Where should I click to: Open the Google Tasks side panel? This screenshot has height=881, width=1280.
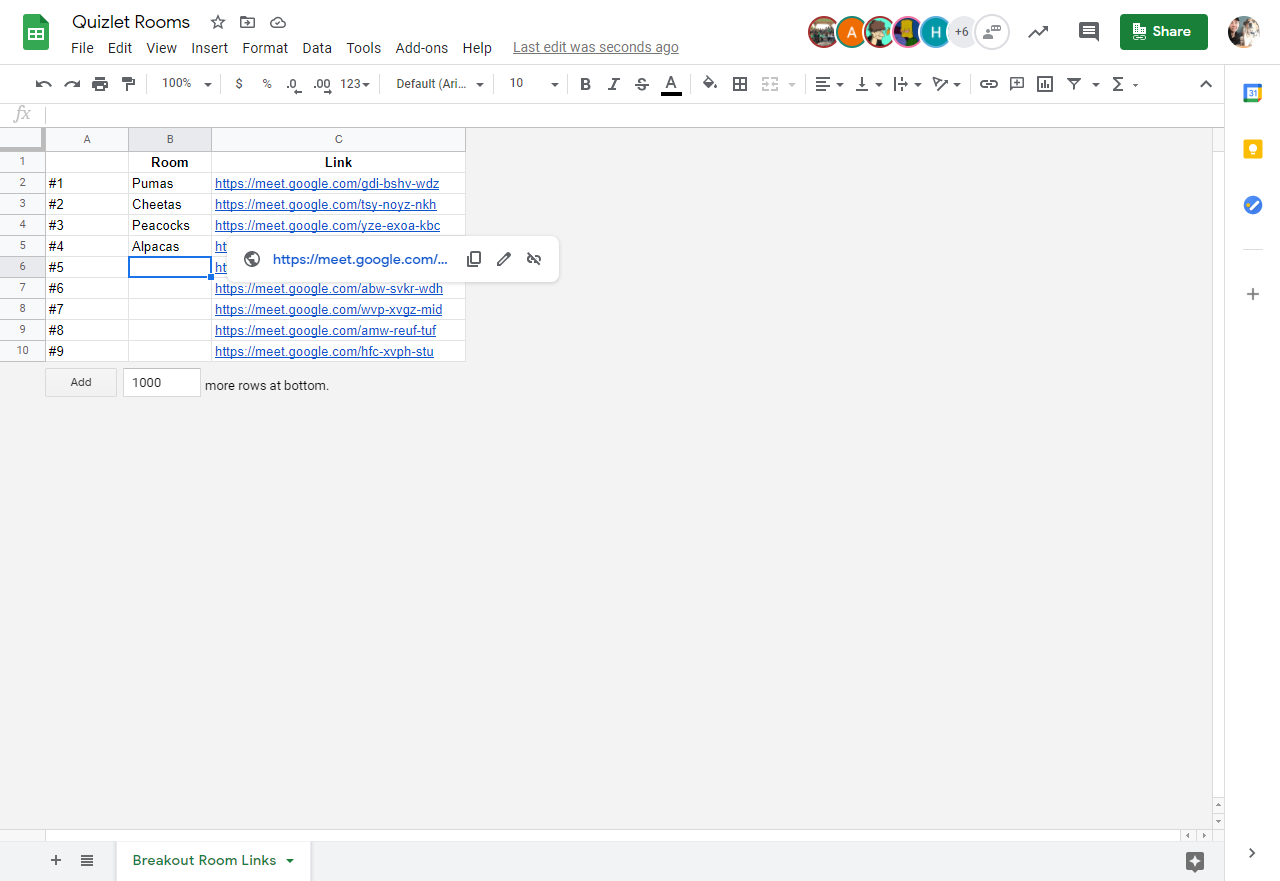(x=1252, y=205)
